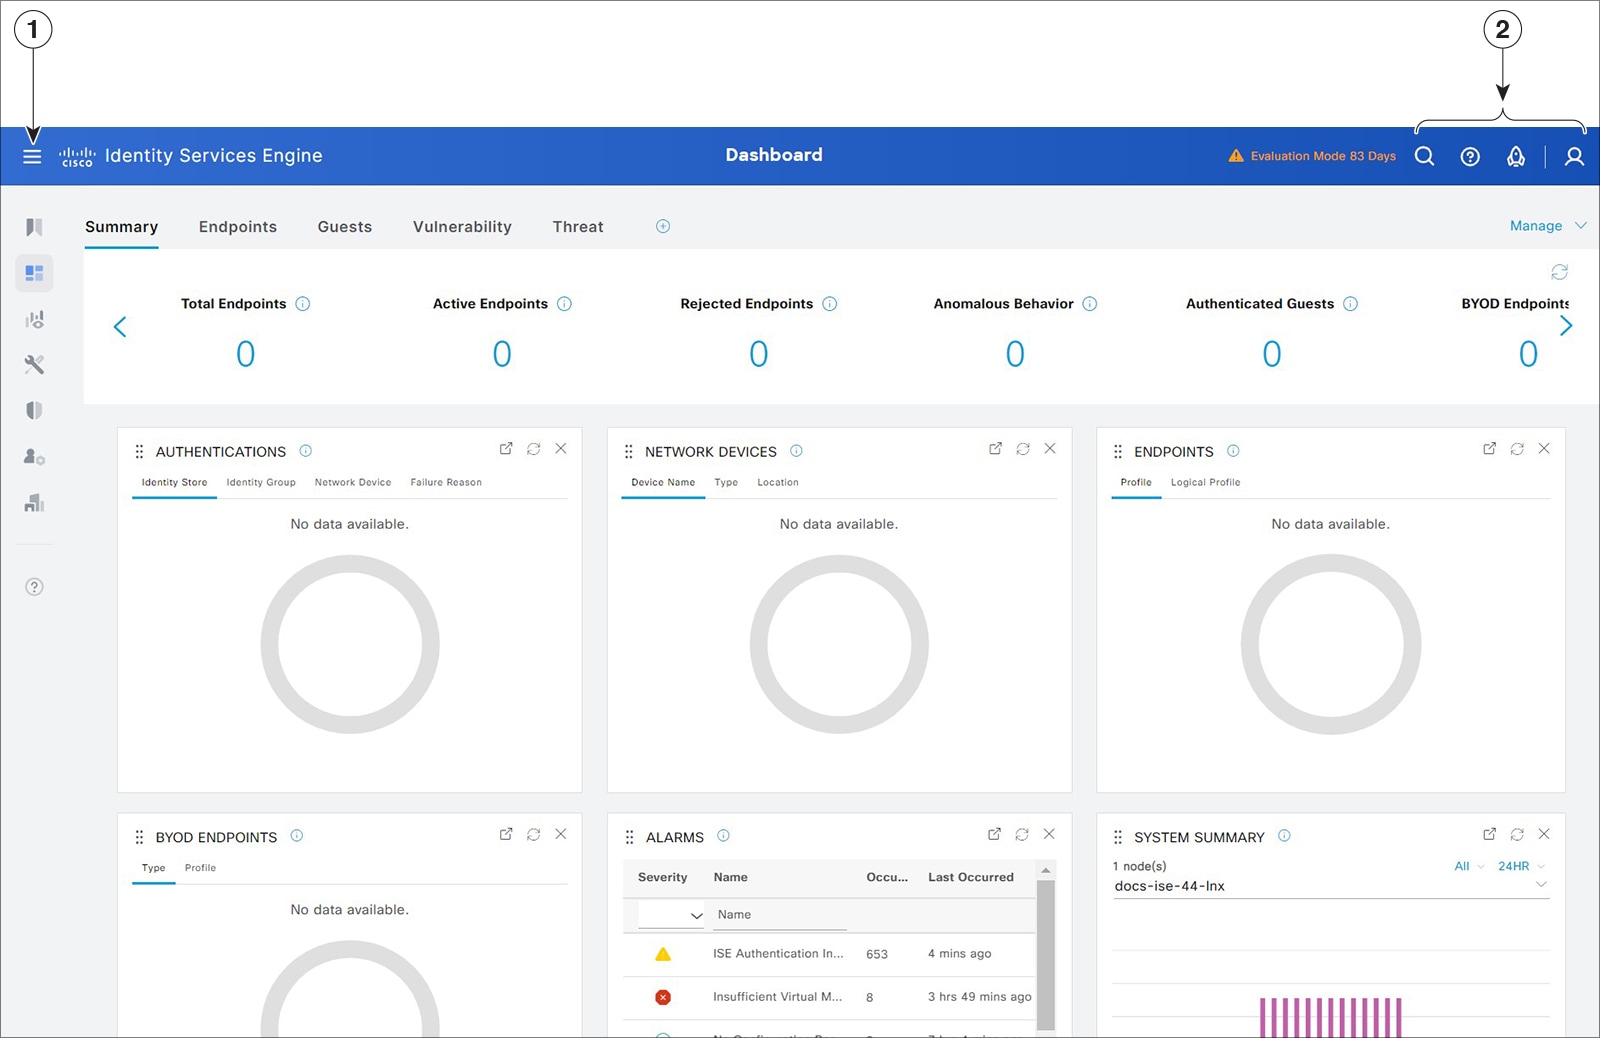Show info for Total Endpoints
The image size is (1600, 1038).
click(x=303, y=304)
